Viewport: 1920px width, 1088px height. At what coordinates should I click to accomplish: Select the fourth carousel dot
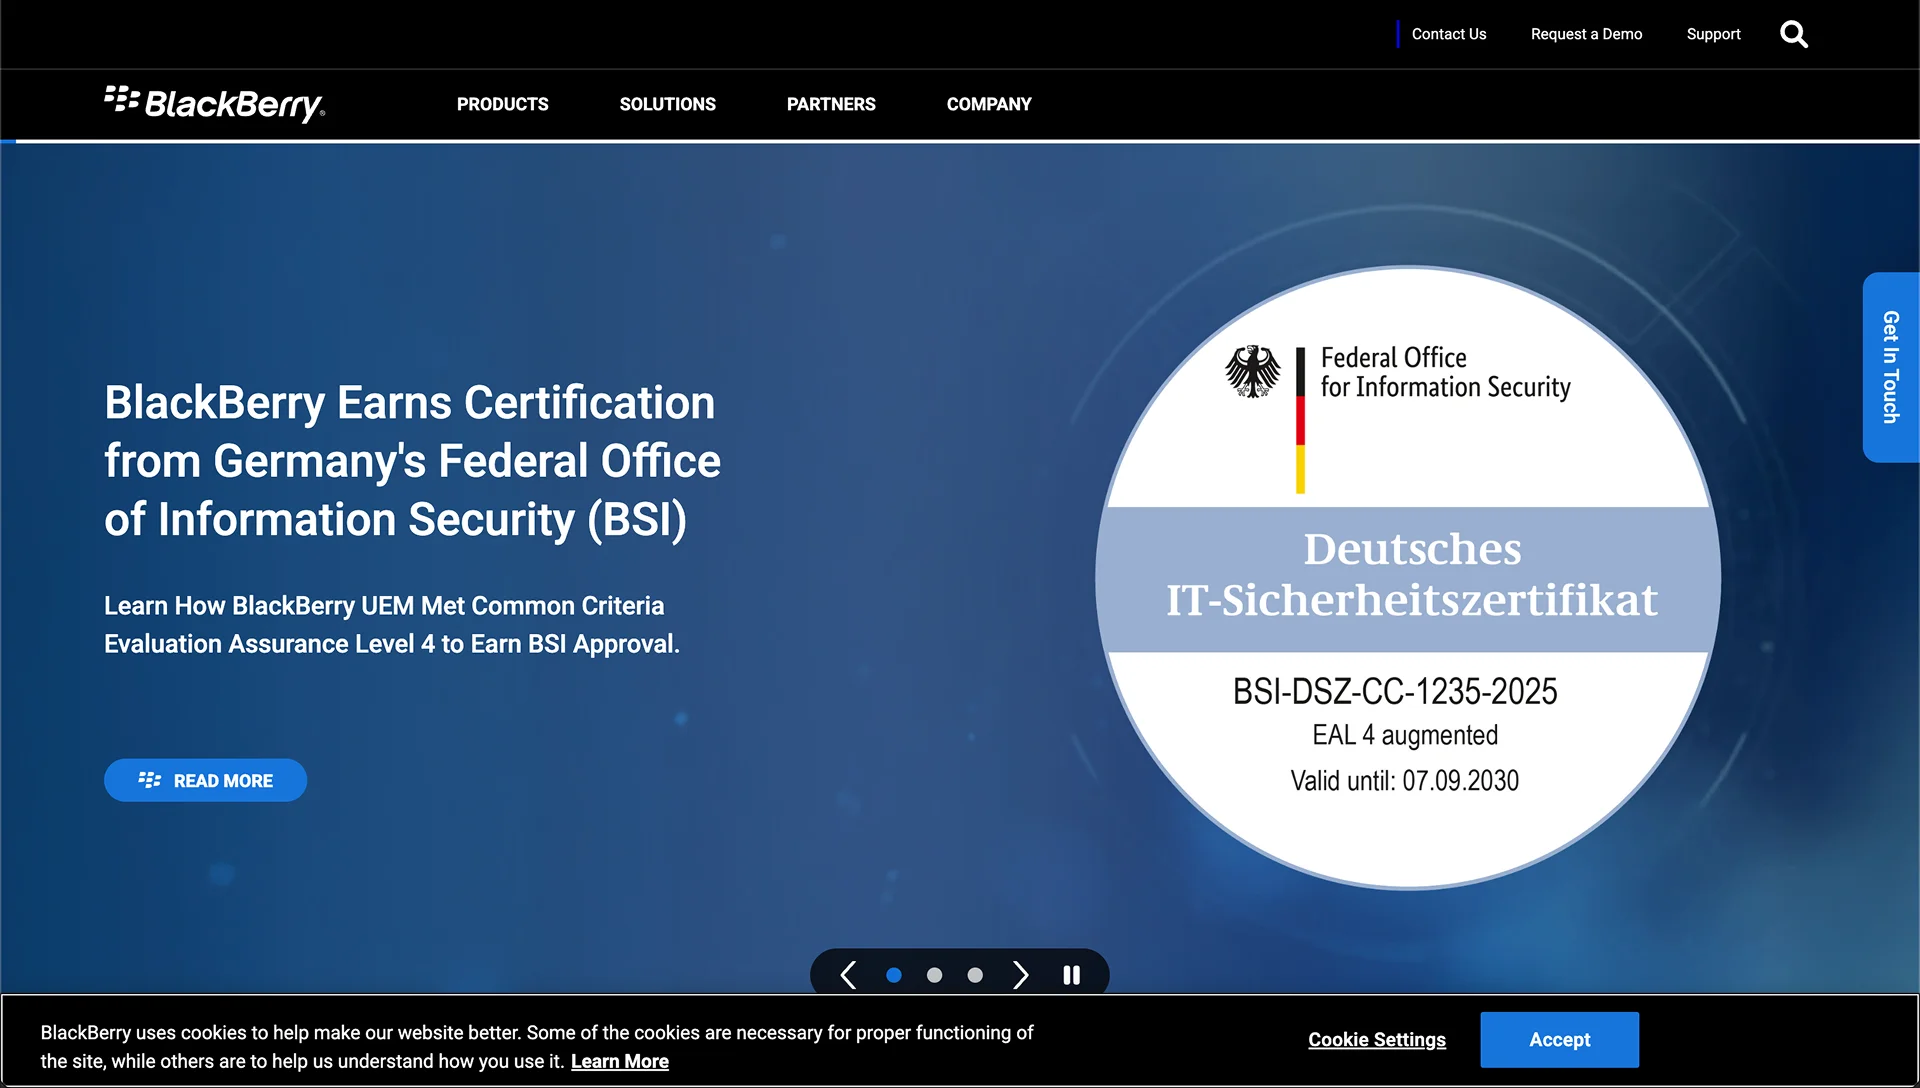click(x=1013, y=974)
